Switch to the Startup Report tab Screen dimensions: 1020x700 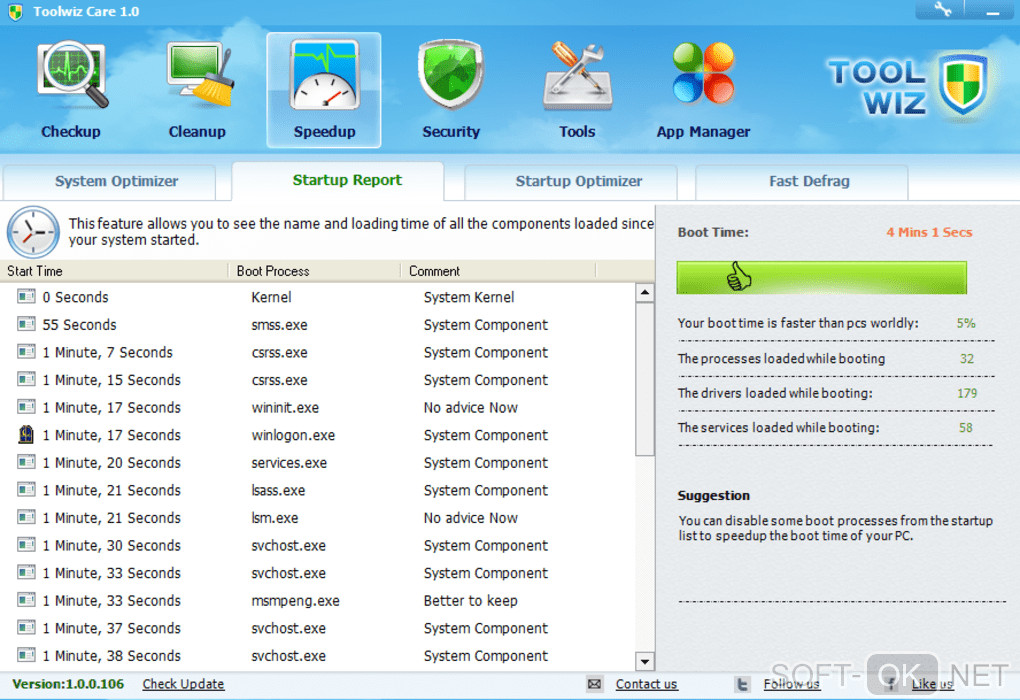[338, 181]
